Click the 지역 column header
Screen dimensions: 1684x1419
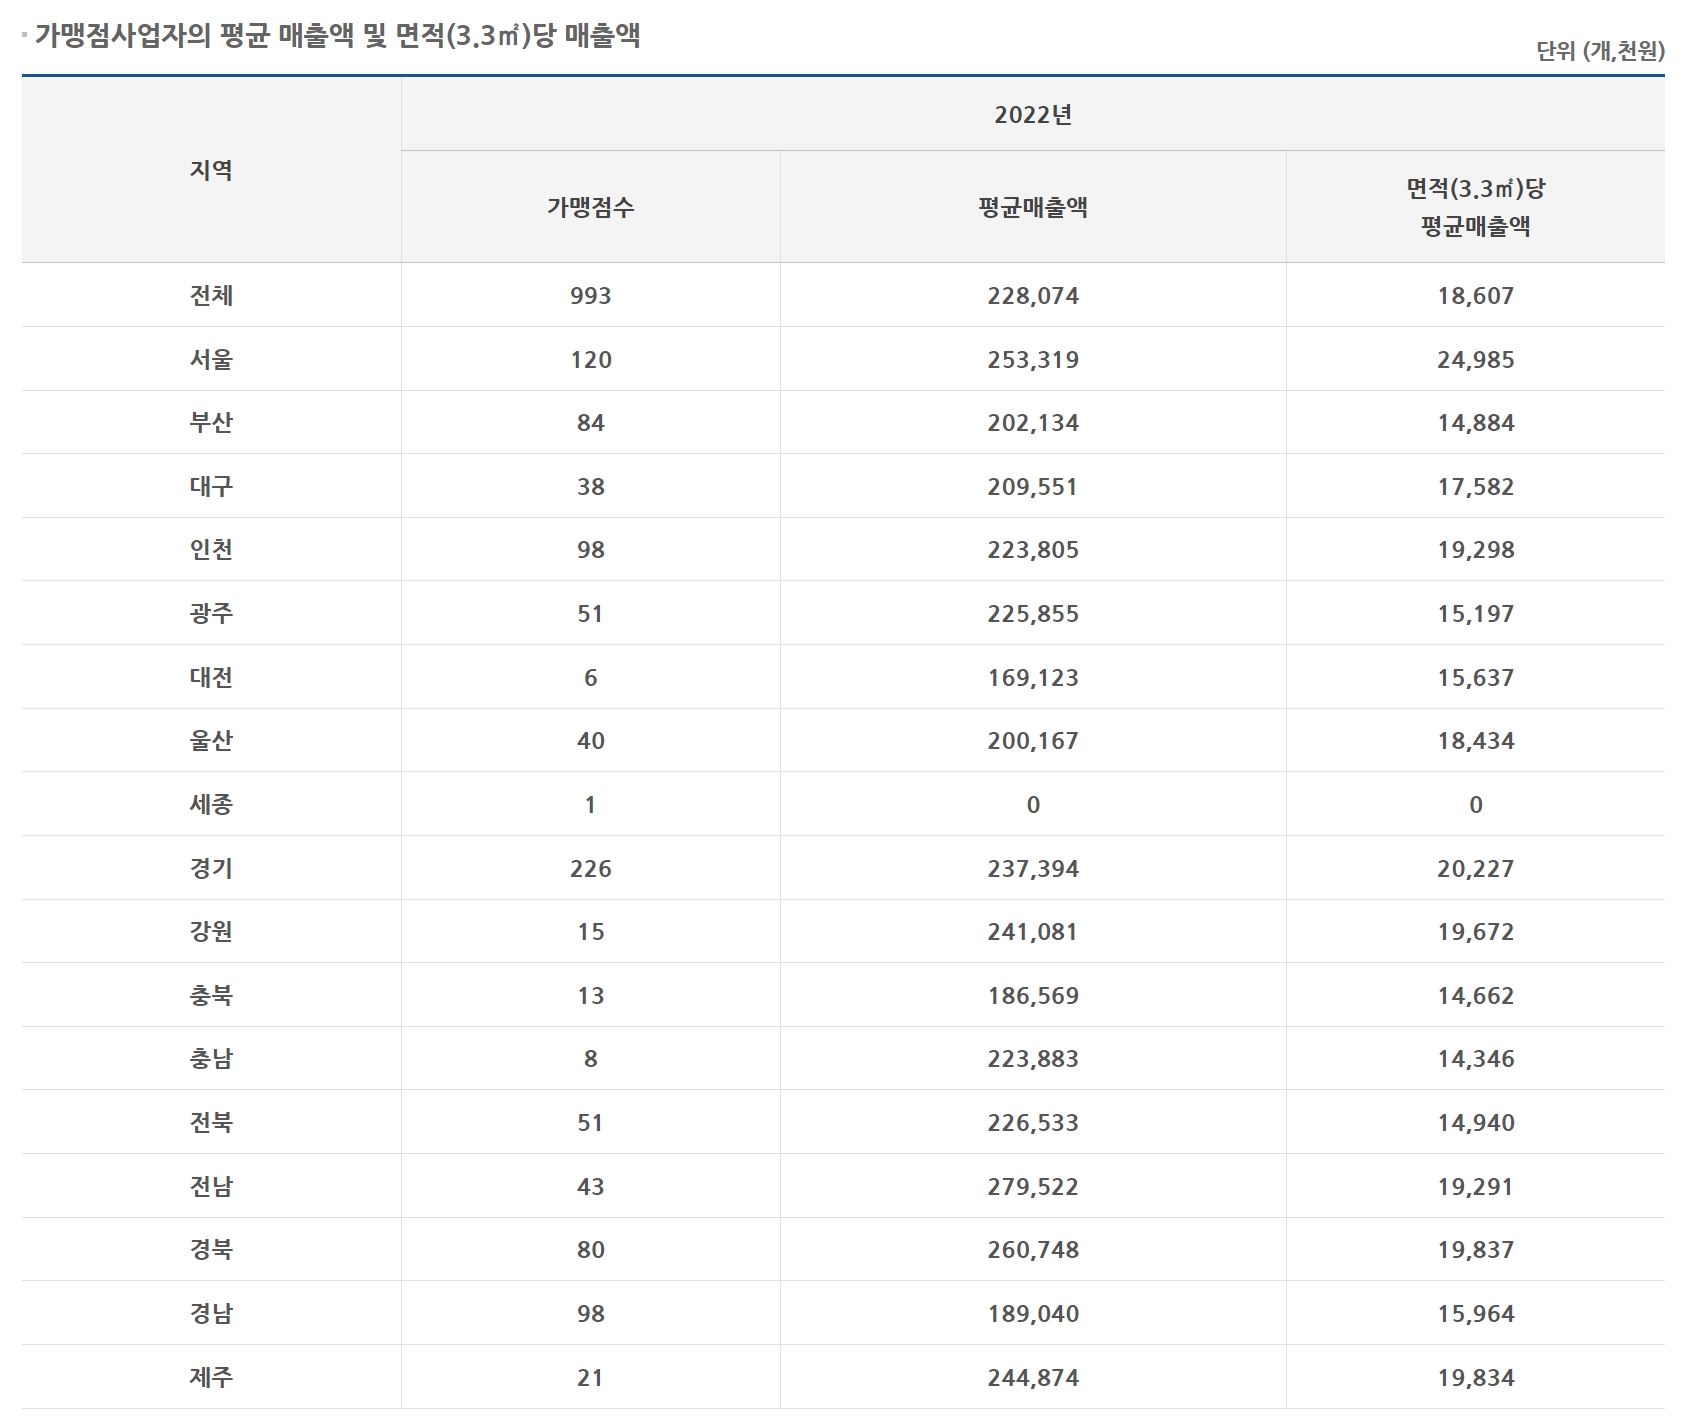211,170
